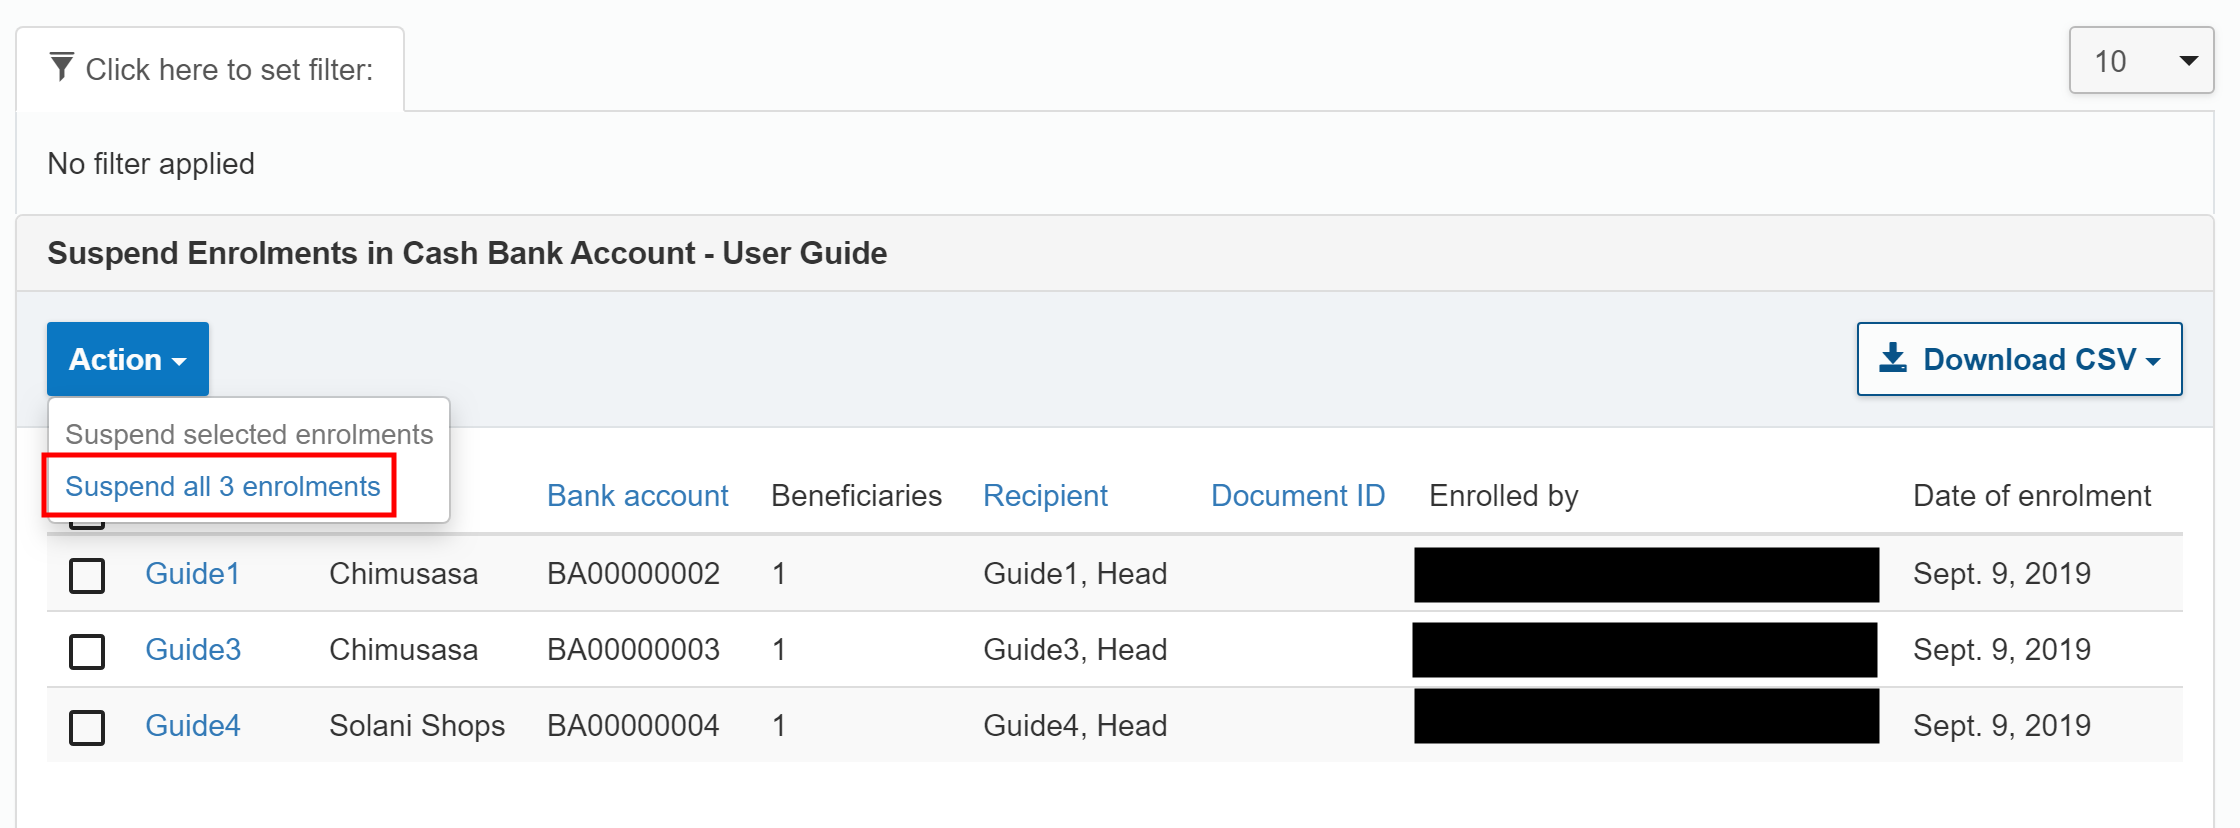Image resolution: width=2240 pixels, height=828 pixels.
Task: Tick the Guide3 enrolment checkbox
Action: pyautogui.click(x=87, y=651)
